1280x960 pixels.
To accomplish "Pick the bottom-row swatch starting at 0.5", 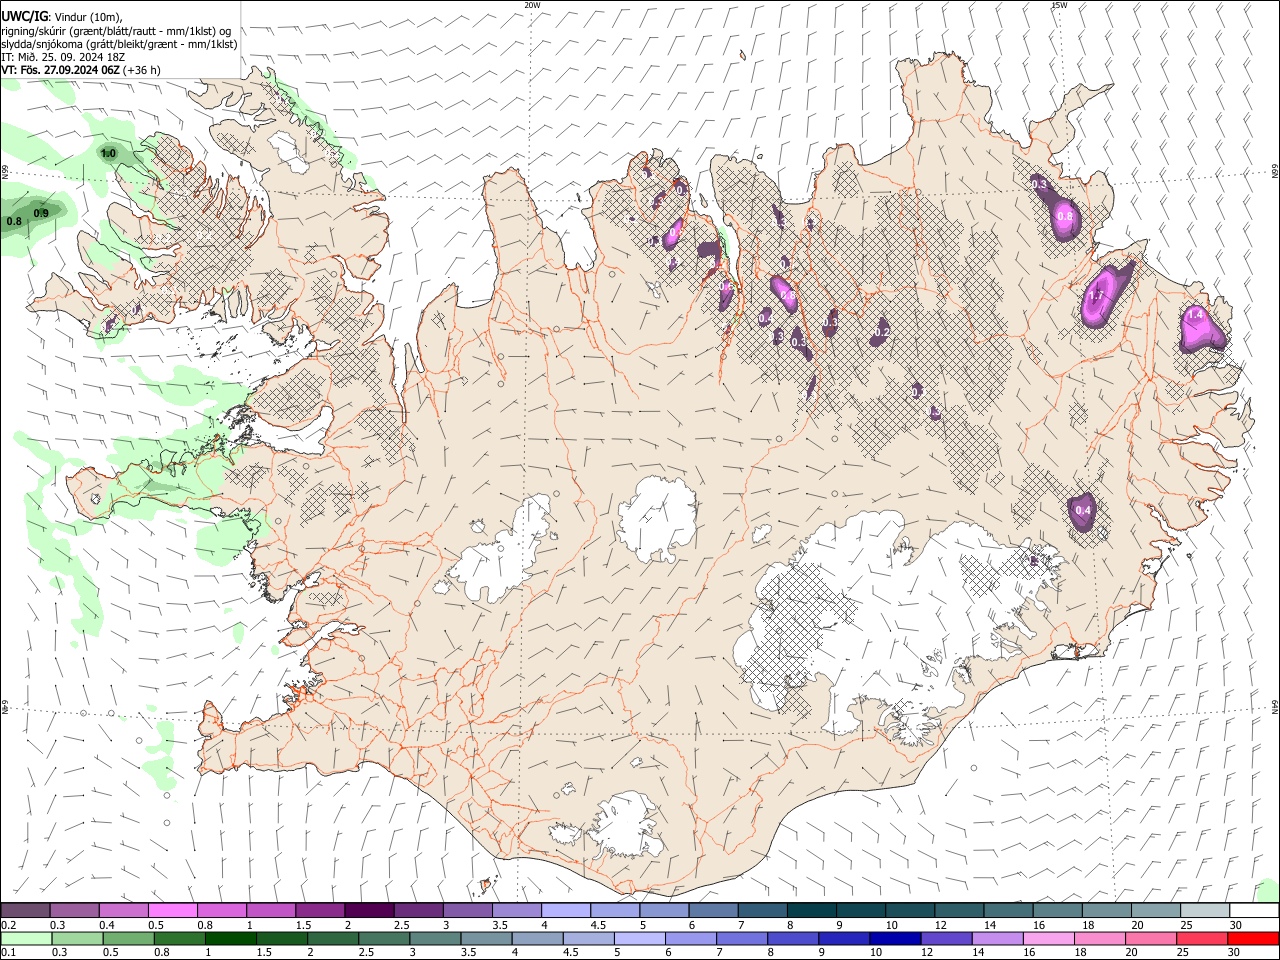I will [128, 938].
